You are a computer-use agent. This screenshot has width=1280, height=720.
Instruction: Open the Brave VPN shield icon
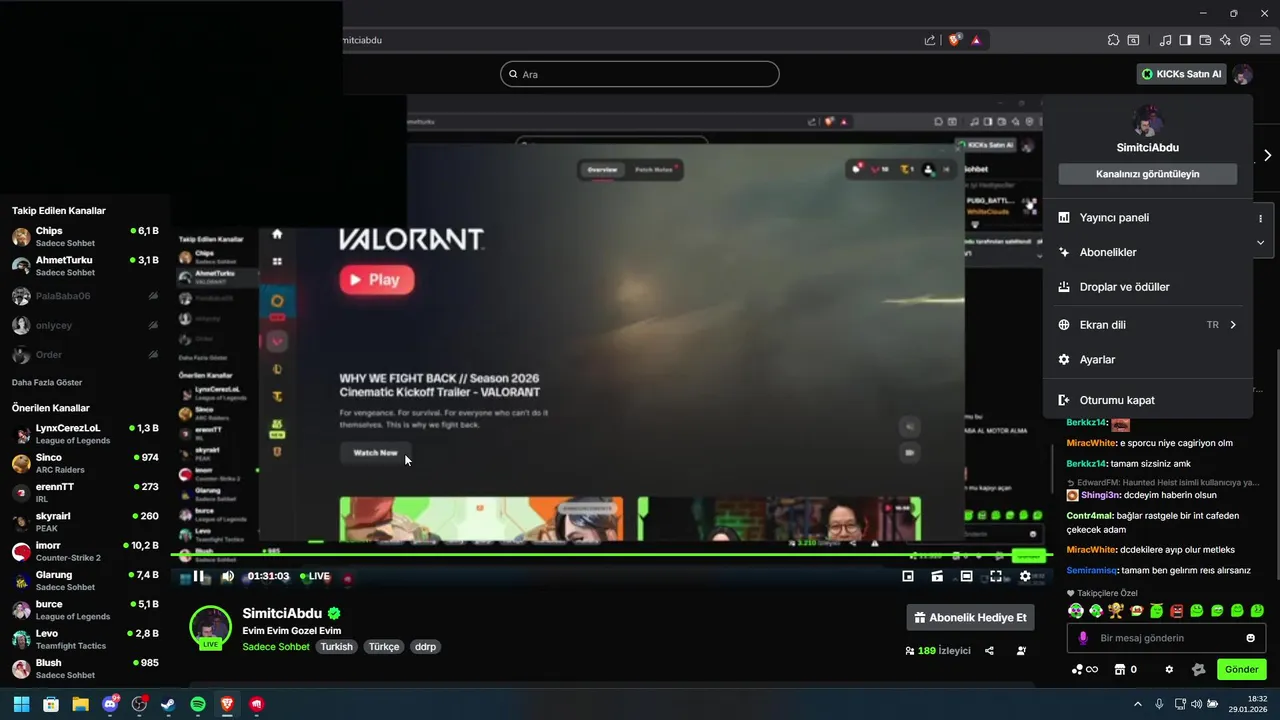click(1245, 40)
